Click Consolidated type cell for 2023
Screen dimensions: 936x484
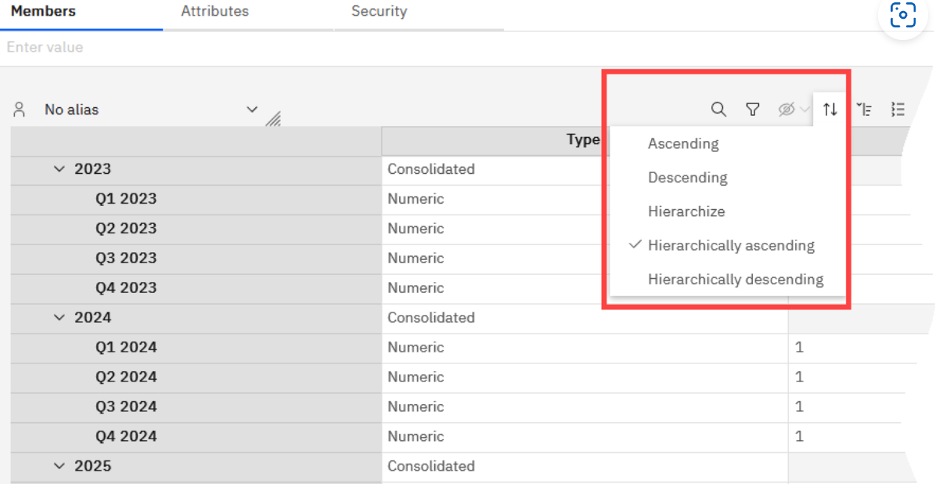(x=431, y=169)
